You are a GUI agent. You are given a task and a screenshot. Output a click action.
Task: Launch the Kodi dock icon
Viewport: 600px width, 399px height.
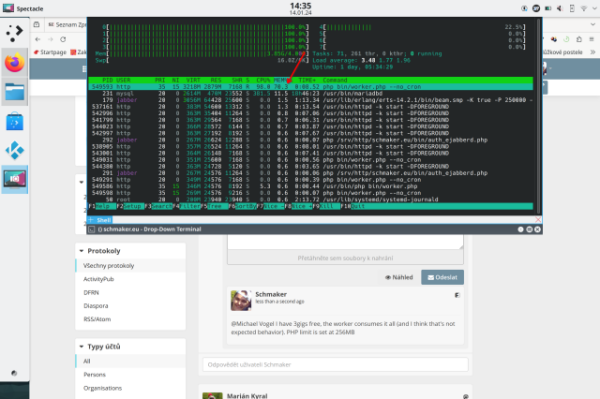tap(15, 150)
